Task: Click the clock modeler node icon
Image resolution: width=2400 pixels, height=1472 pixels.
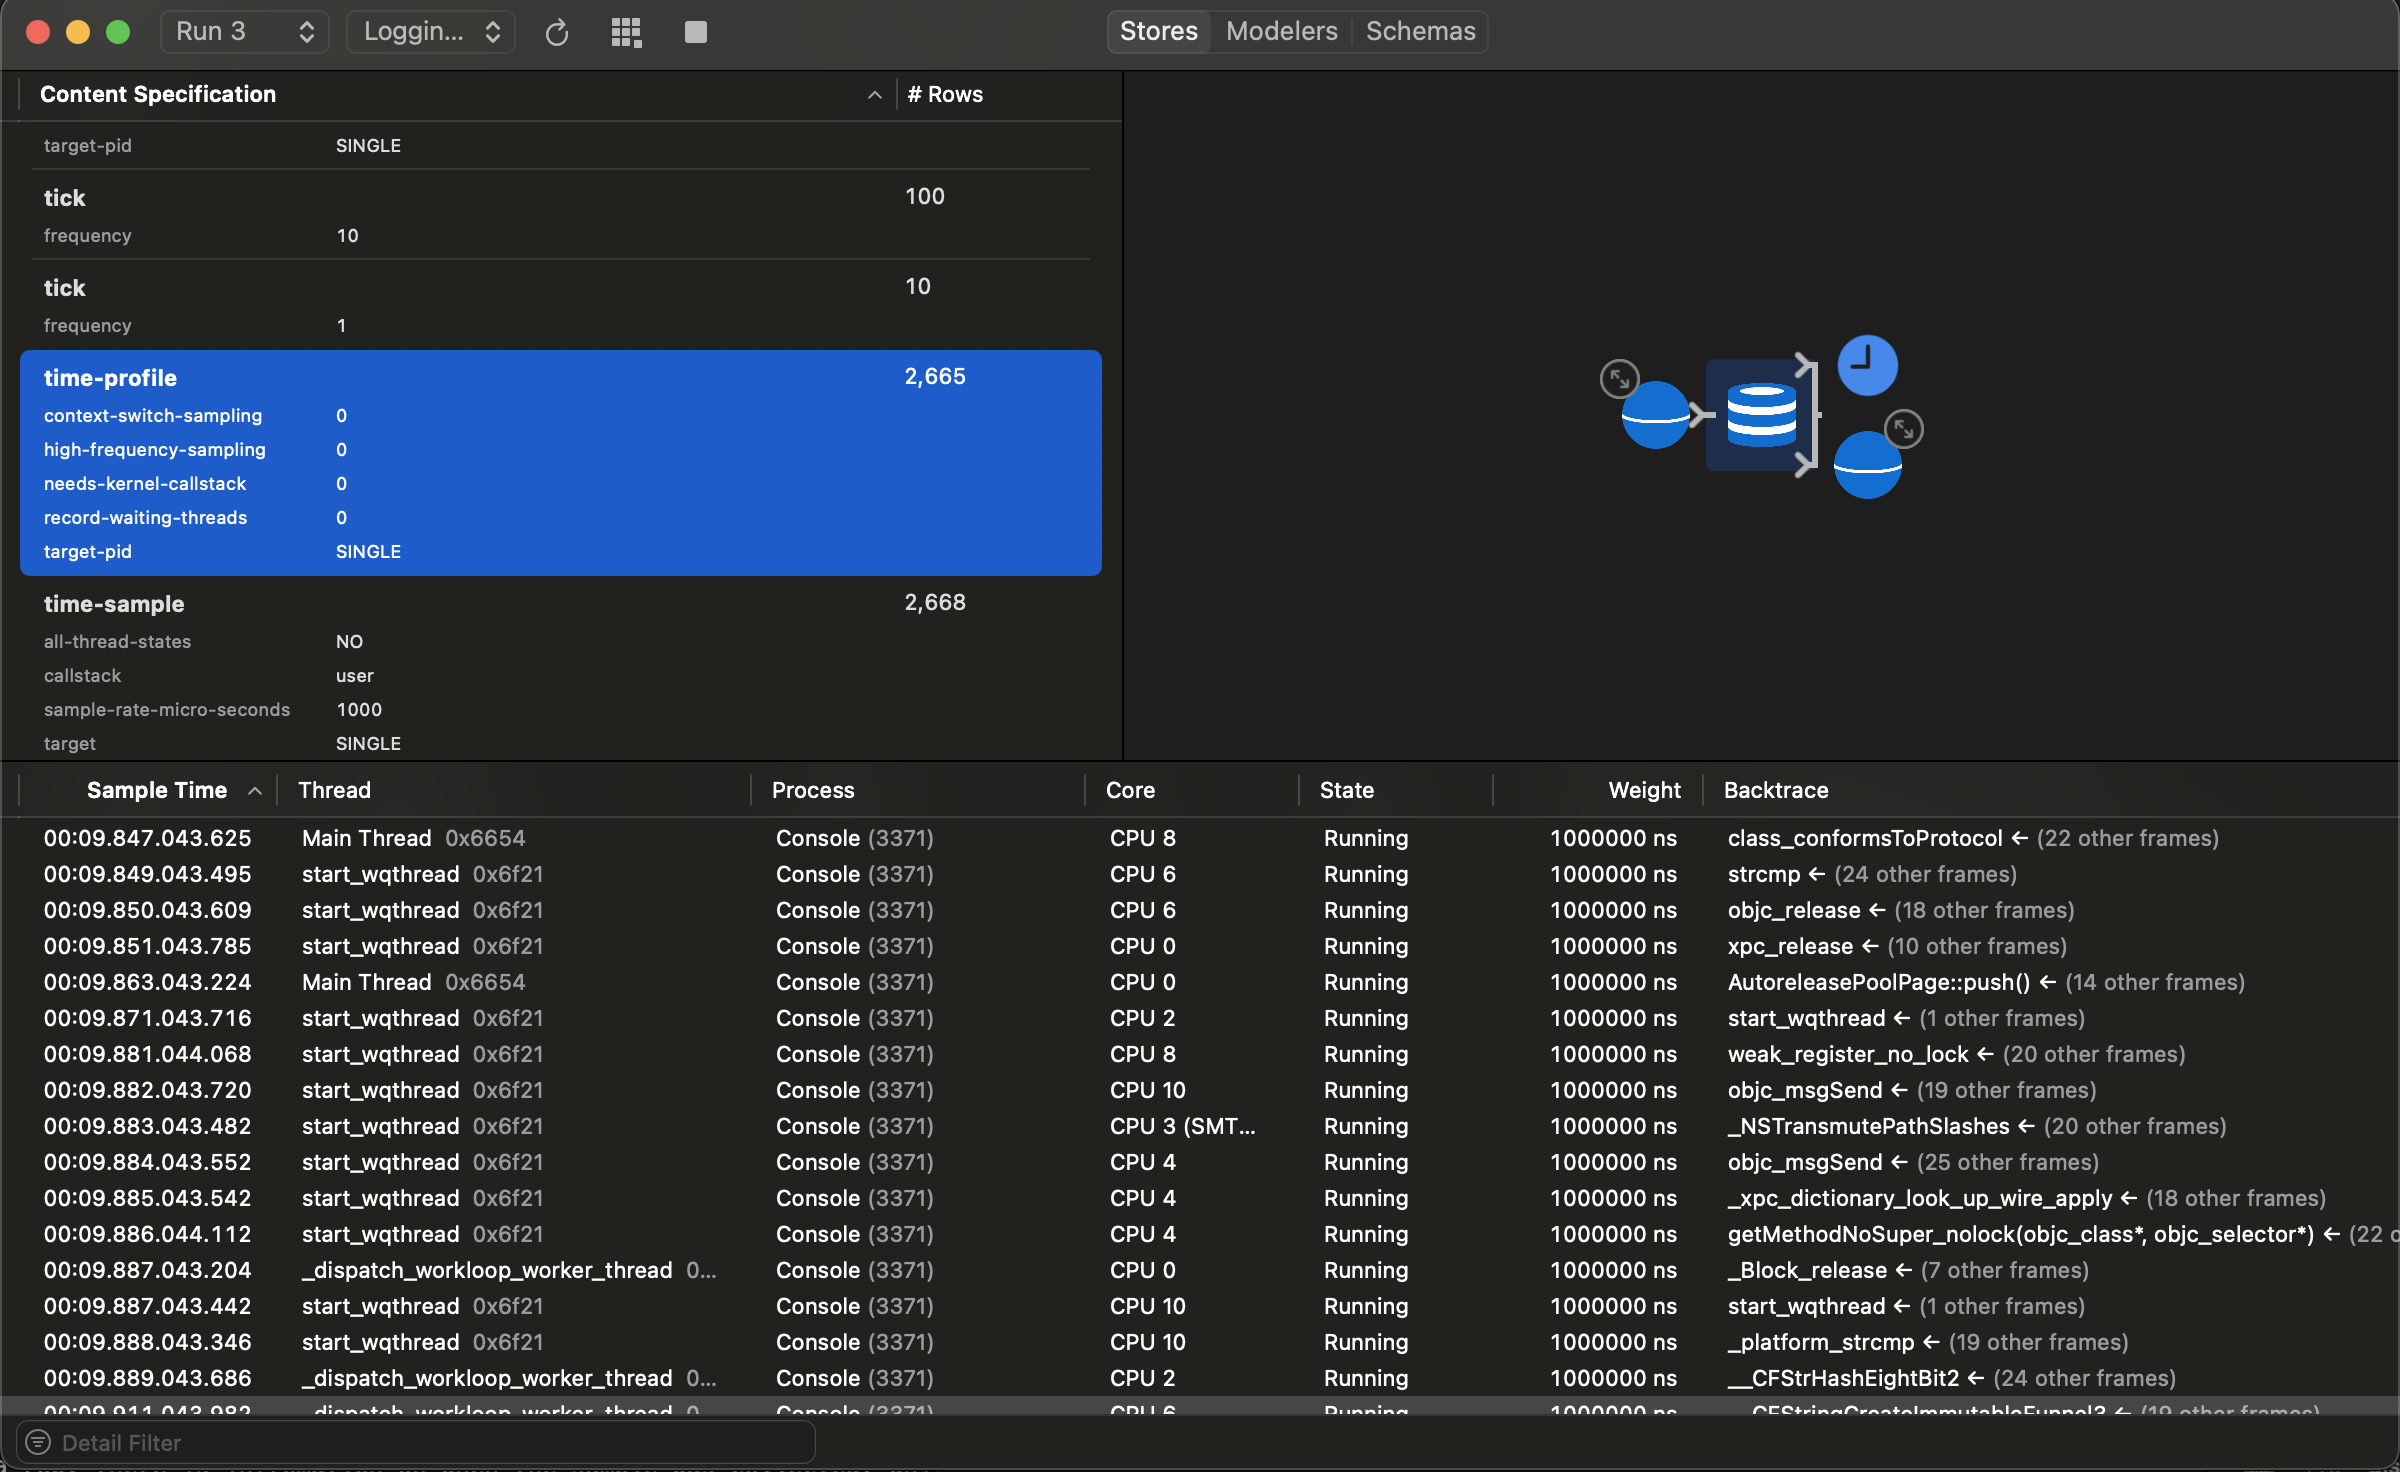Action: [1867, 365]
